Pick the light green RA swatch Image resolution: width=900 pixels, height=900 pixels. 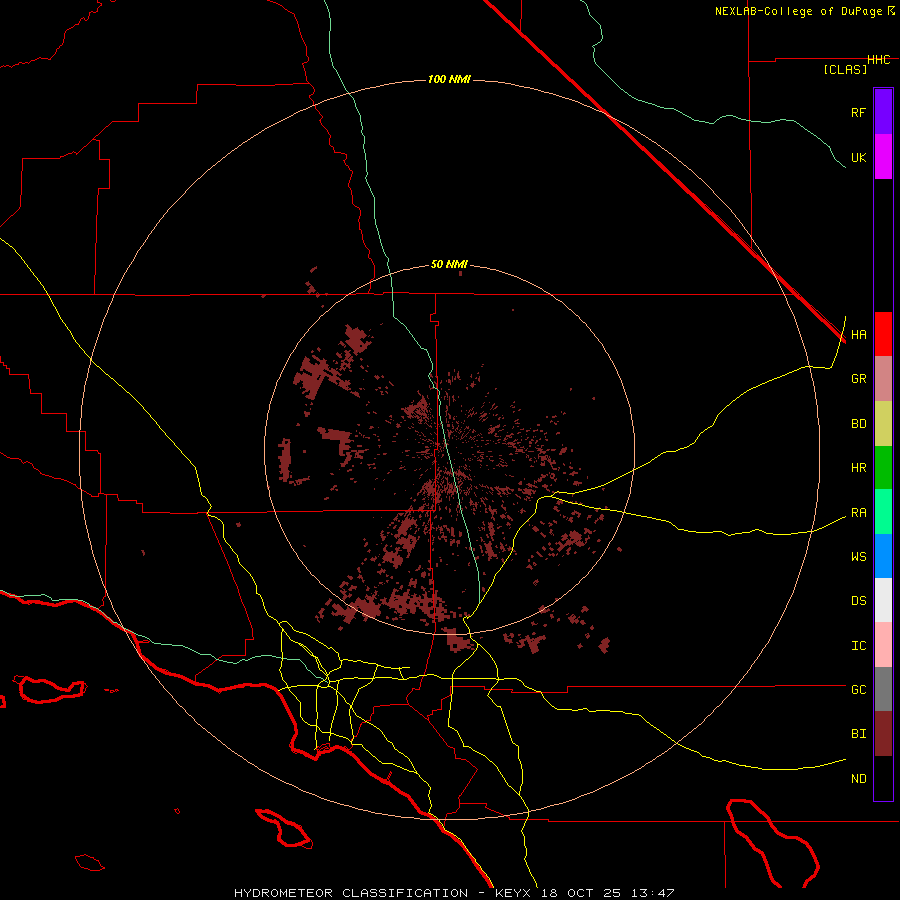[x=883, y=512]
